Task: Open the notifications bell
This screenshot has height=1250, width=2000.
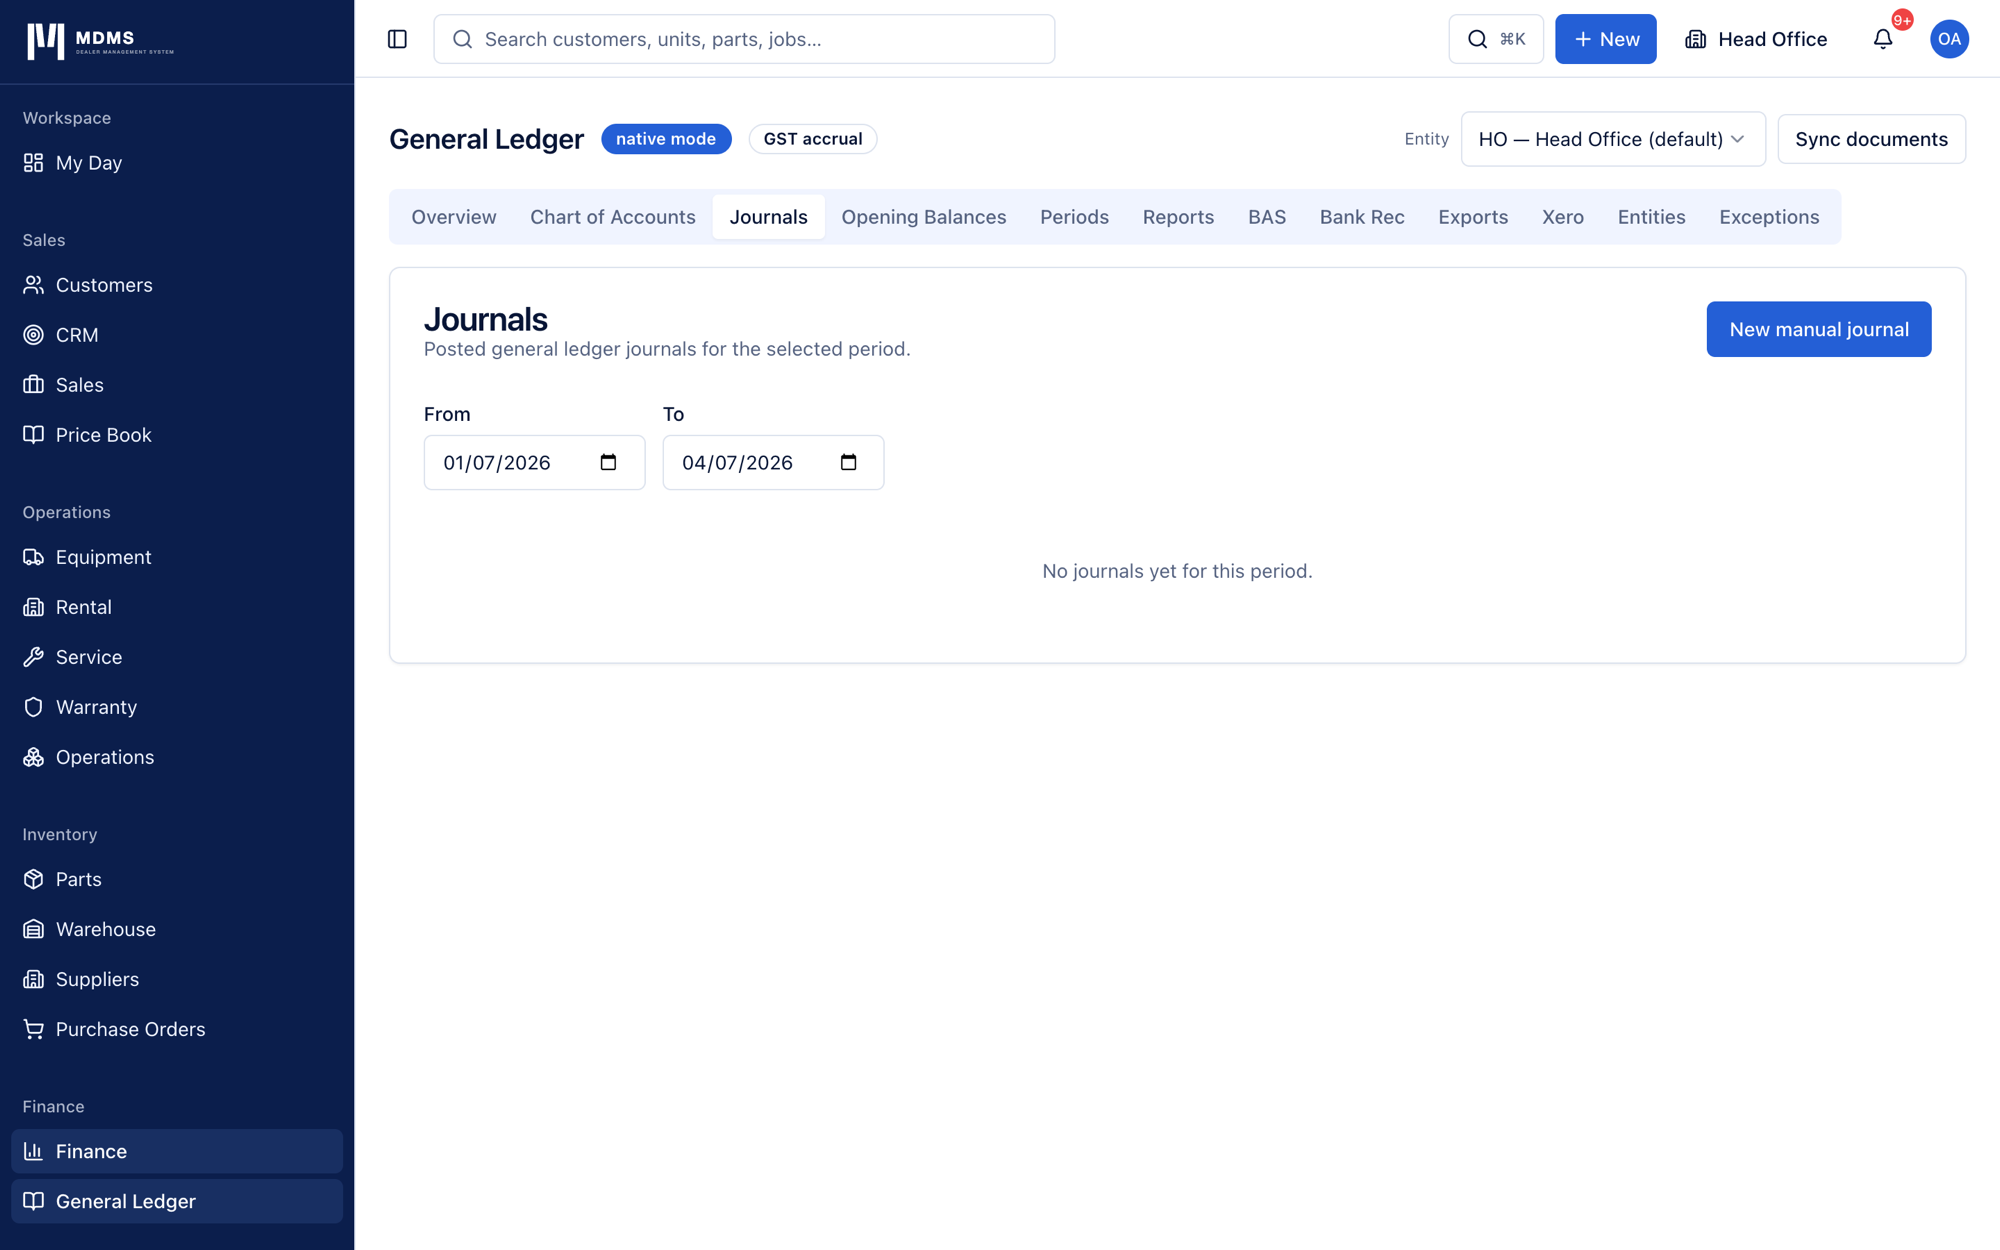Action: click(x=1883, y=39)
